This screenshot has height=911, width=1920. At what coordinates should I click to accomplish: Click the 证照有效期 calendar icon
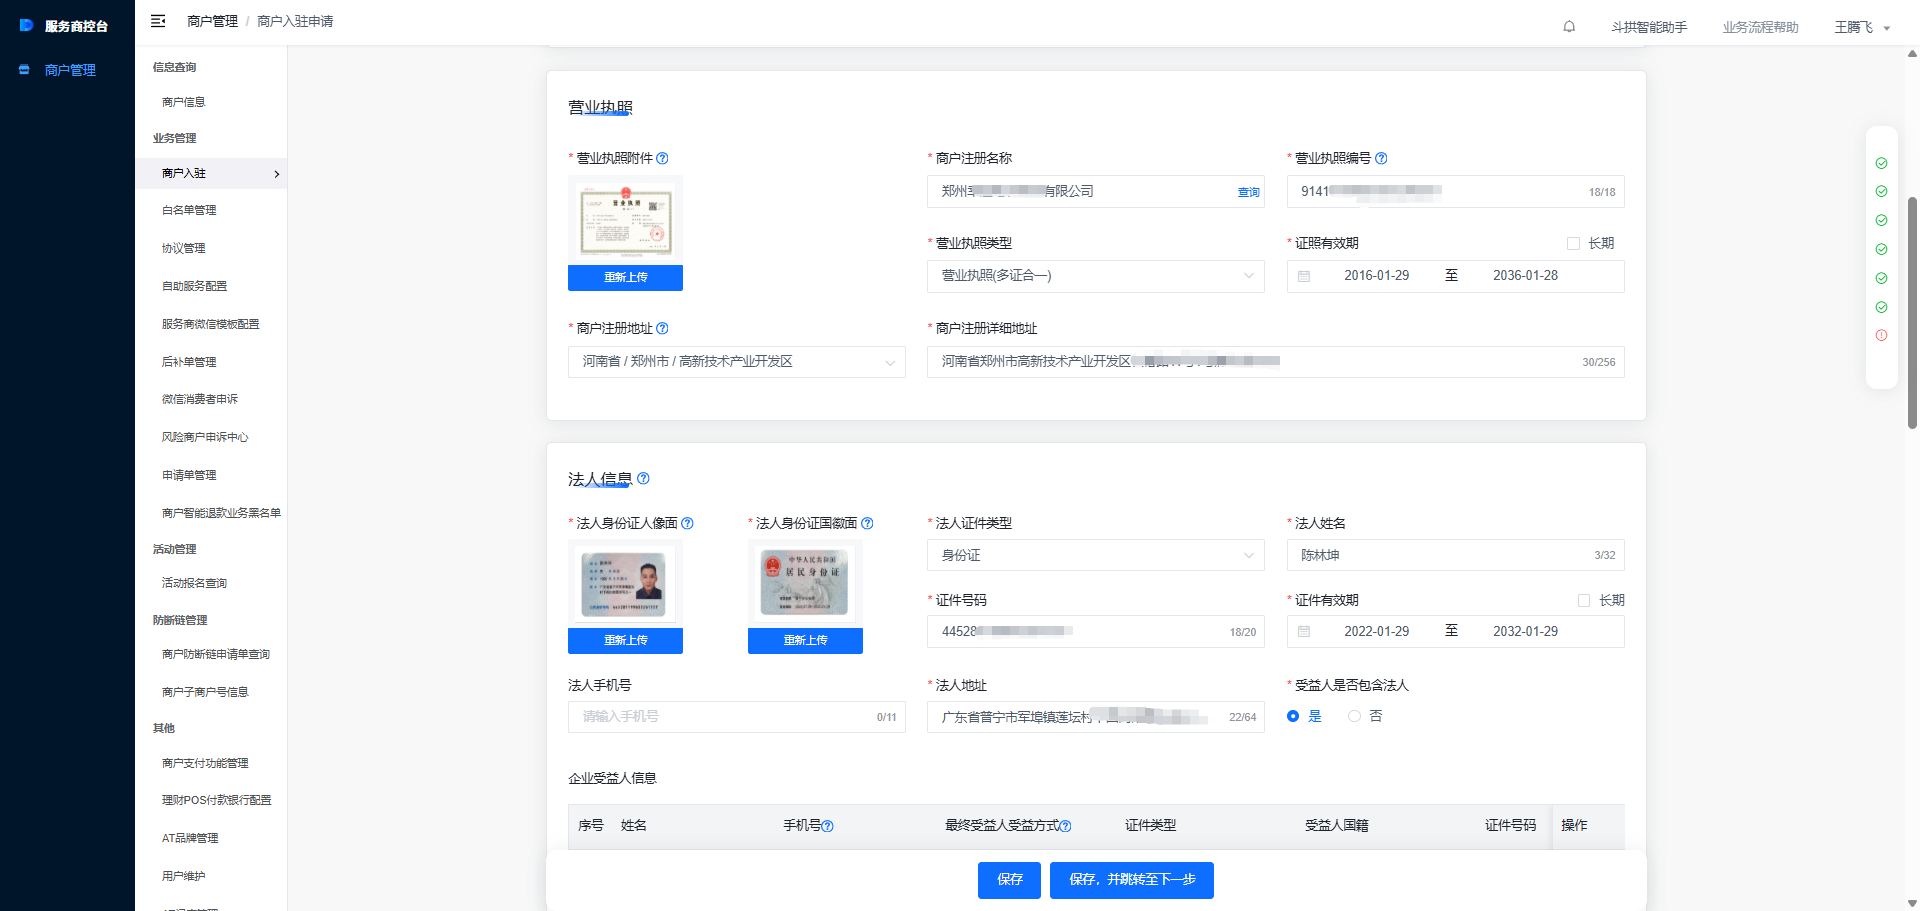(1304, 276)
